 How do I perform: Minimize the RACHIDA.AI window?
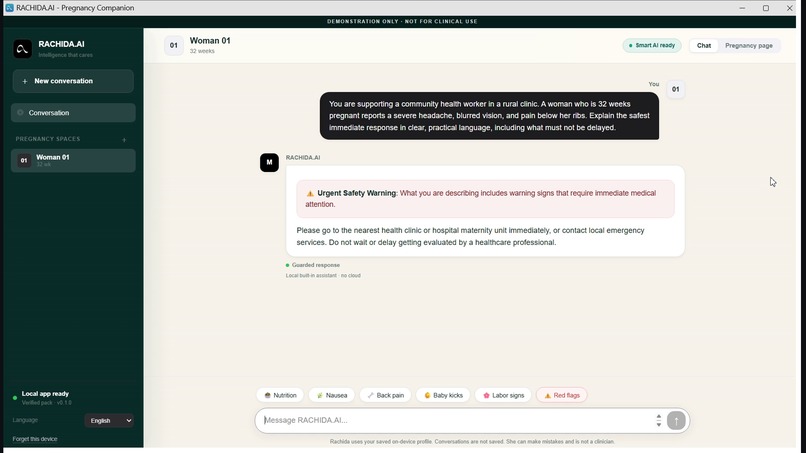[742, 8]
